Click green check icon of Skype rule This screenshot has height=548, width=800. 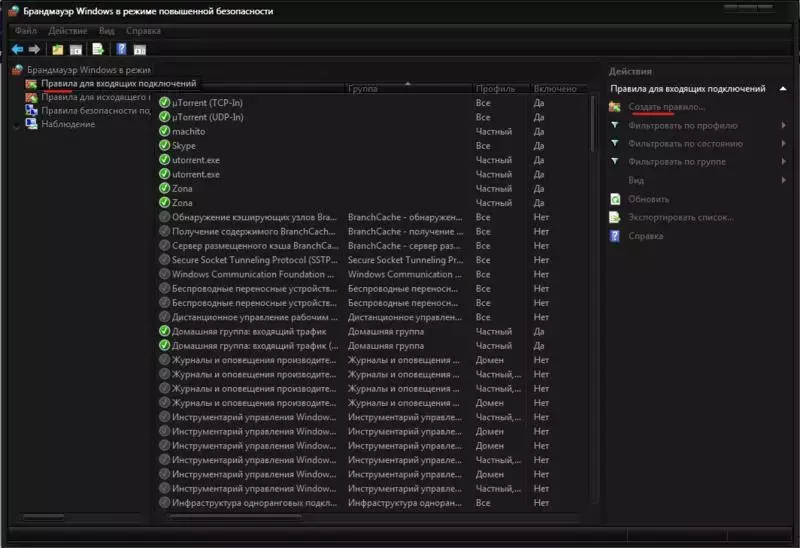(164, 145)
